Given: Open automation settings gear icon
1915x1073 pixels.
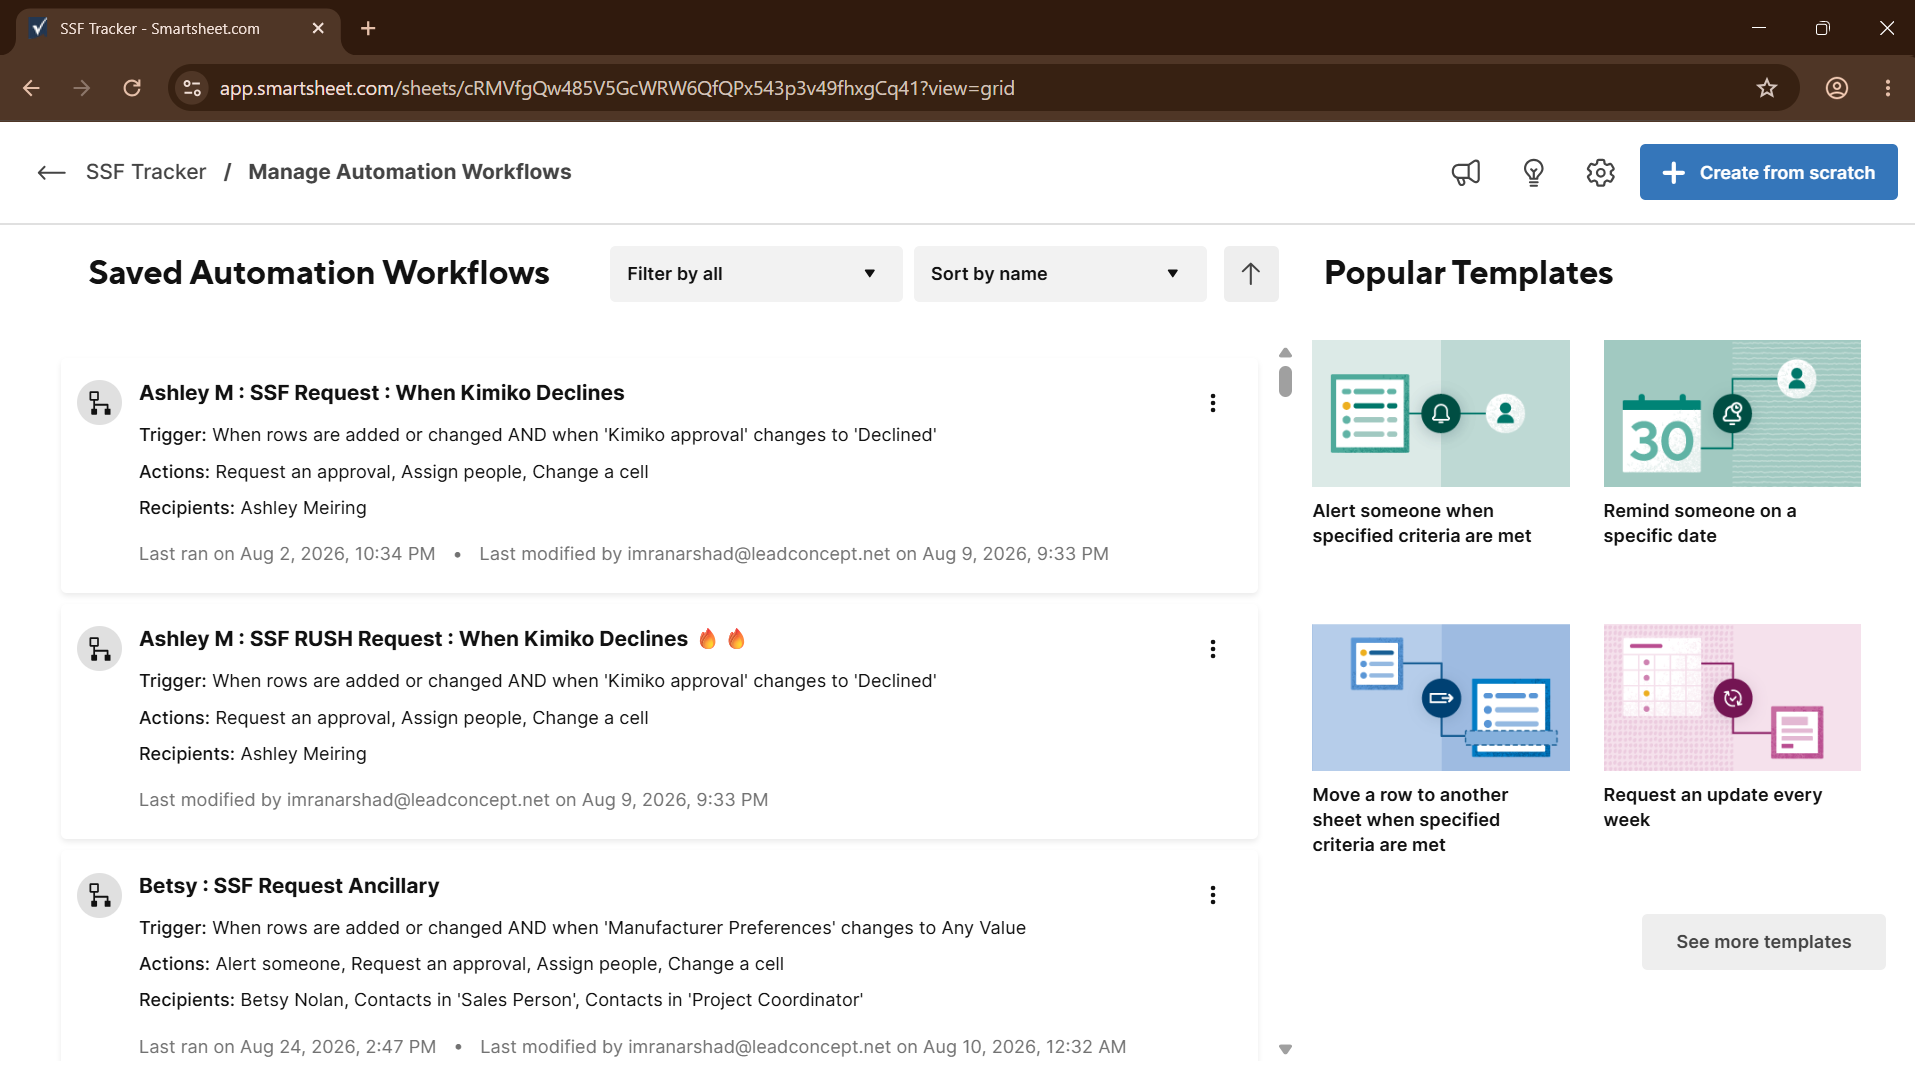Looking at the screenshot, I should point(1600,172).
